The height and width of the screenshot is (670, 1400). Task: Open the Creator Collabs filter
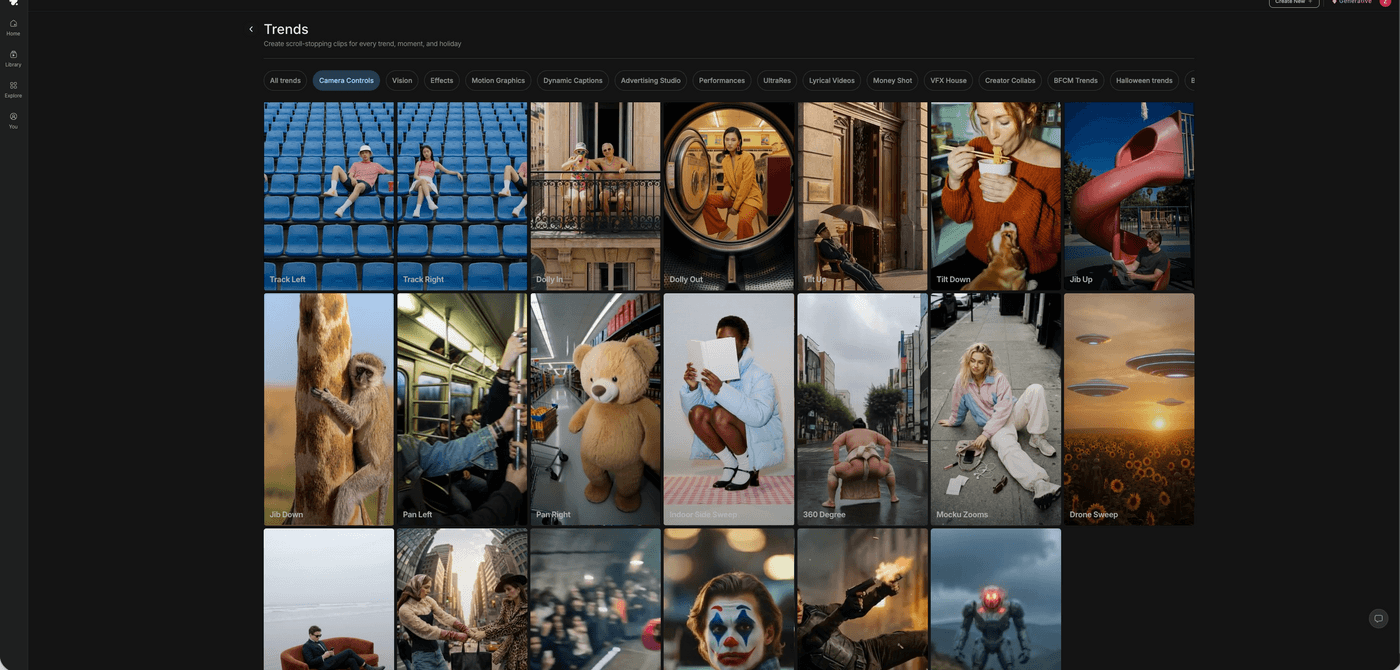(x=1010, y=80)
